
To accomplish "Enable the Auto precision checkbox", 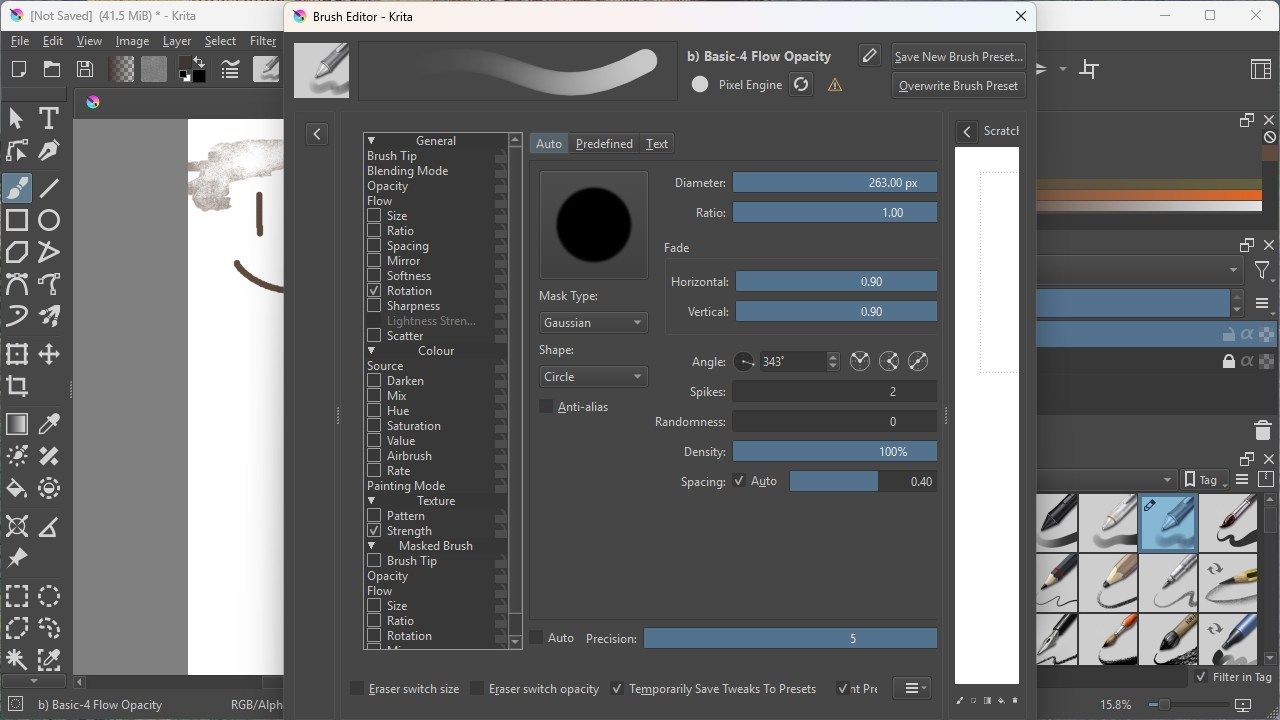I will click(x=536, y=638).
